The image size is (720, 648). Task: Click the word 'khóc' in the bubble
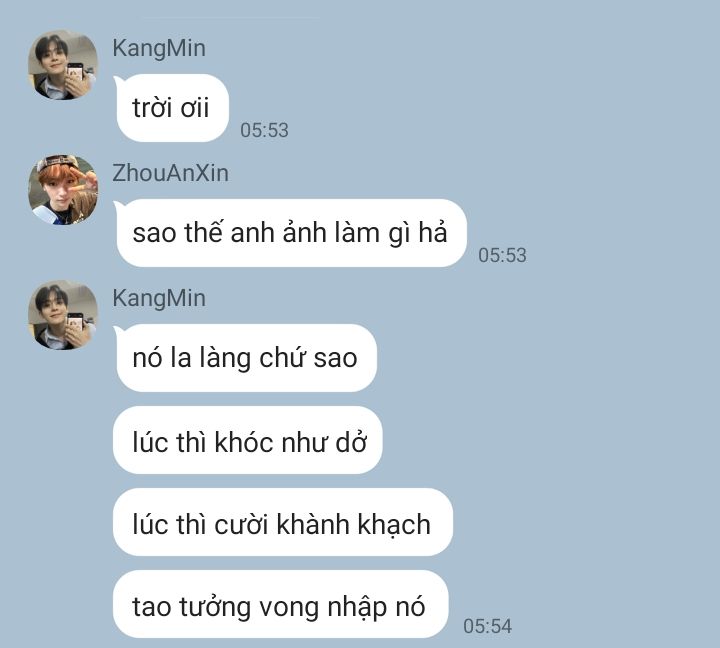pyautogui.click(x=244, y=442)
